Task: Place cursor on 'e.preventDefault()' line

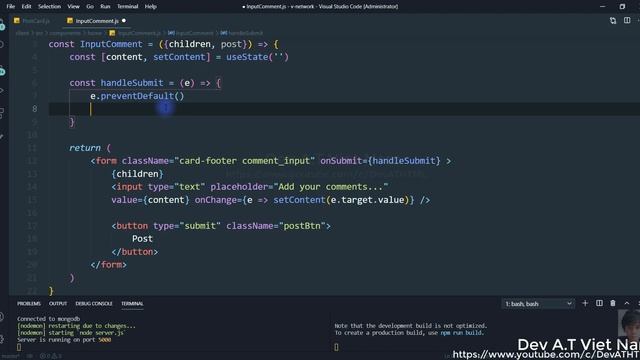Action: tap(137, 96)
